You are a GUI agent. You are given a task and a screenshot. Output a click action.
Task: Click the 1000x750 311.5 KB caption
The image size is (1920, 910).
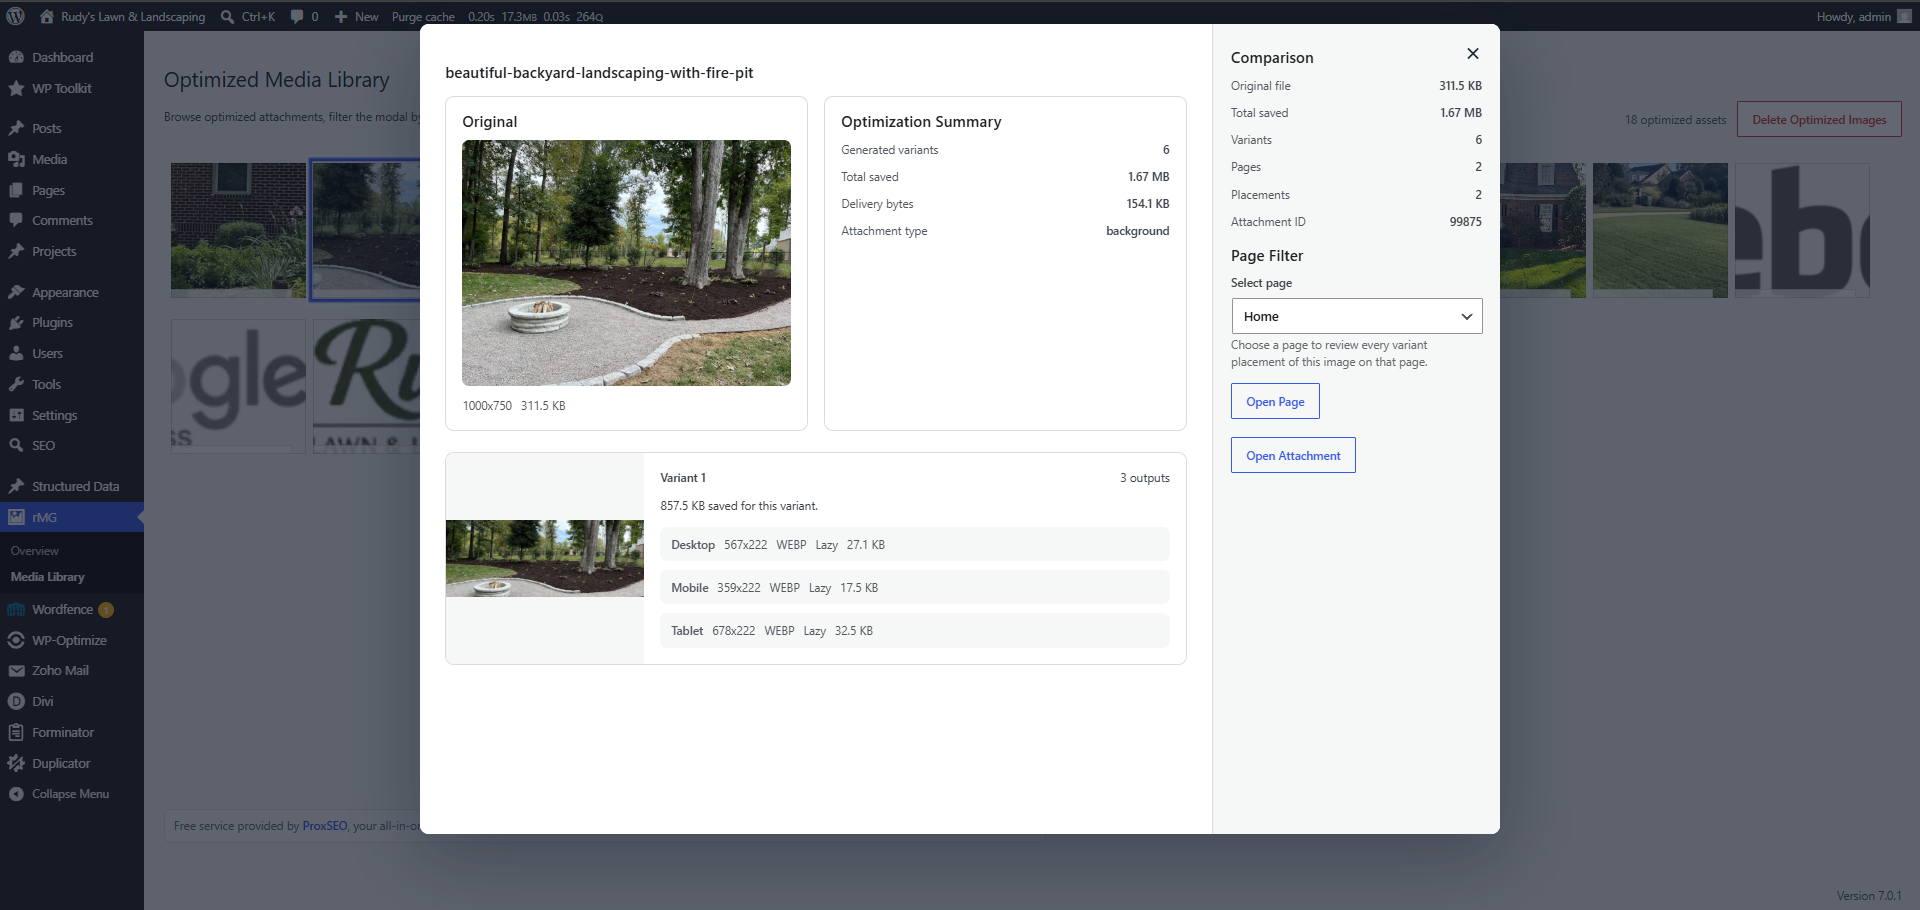coord(514,406)
